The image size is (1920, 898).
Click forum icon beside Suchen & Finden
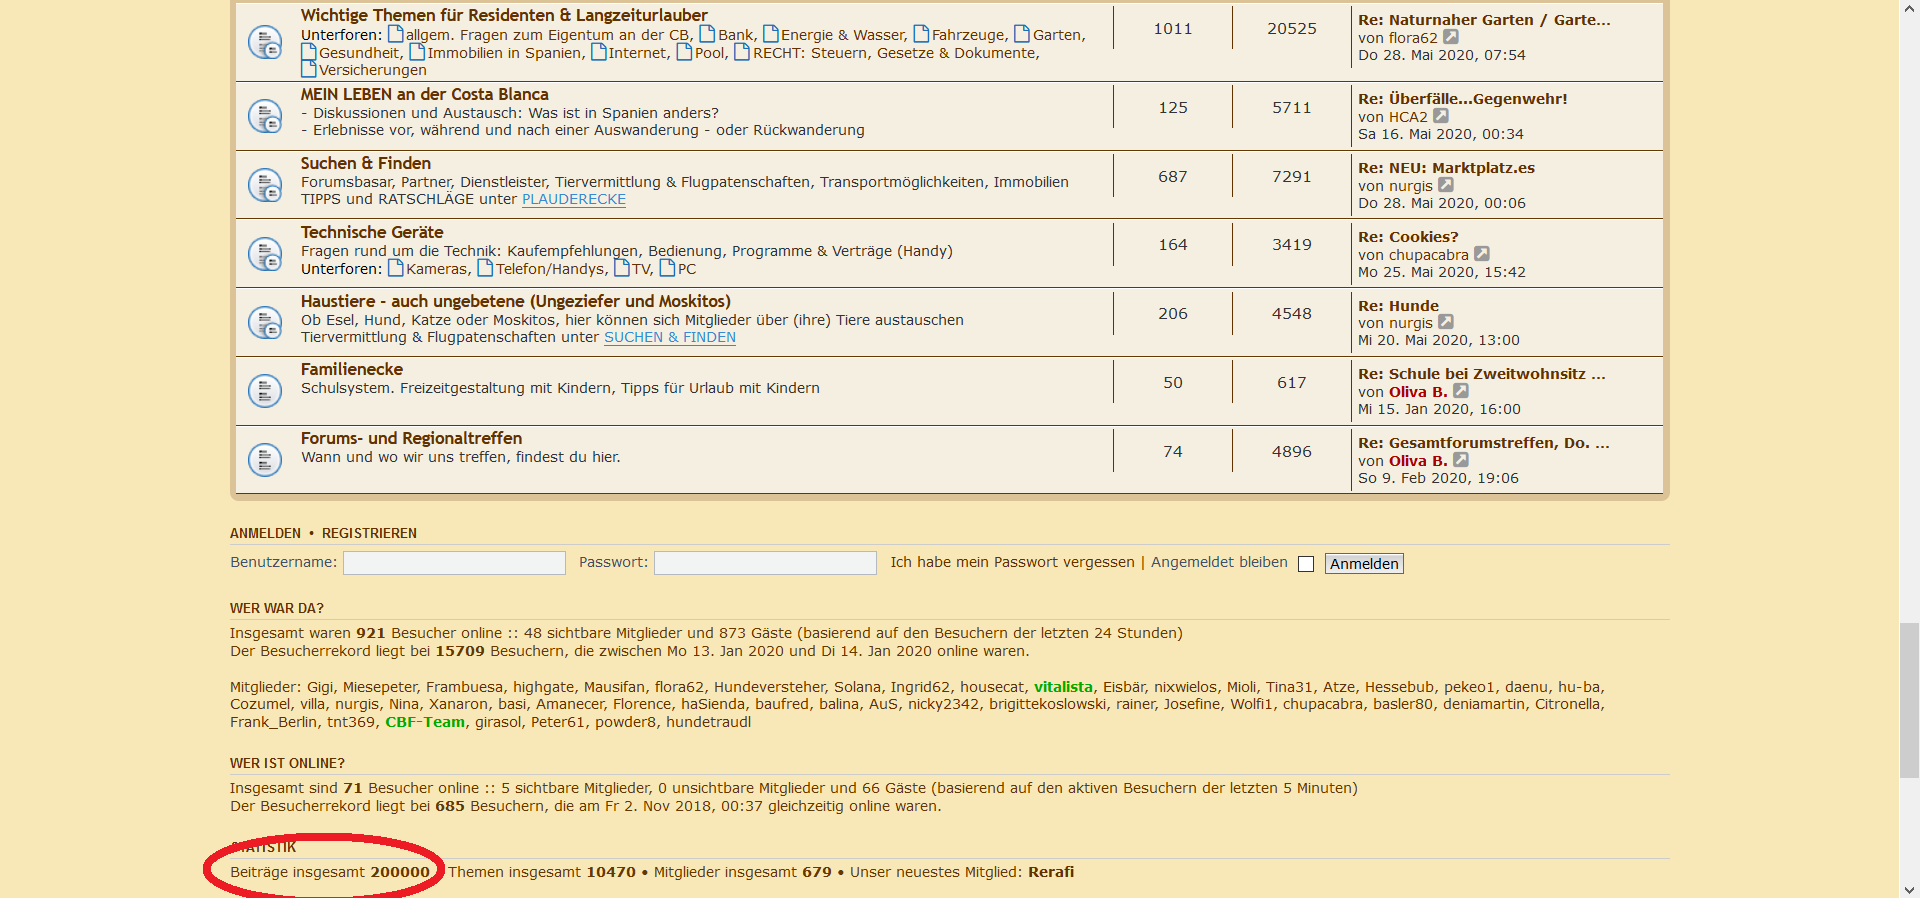click(265, 185)
